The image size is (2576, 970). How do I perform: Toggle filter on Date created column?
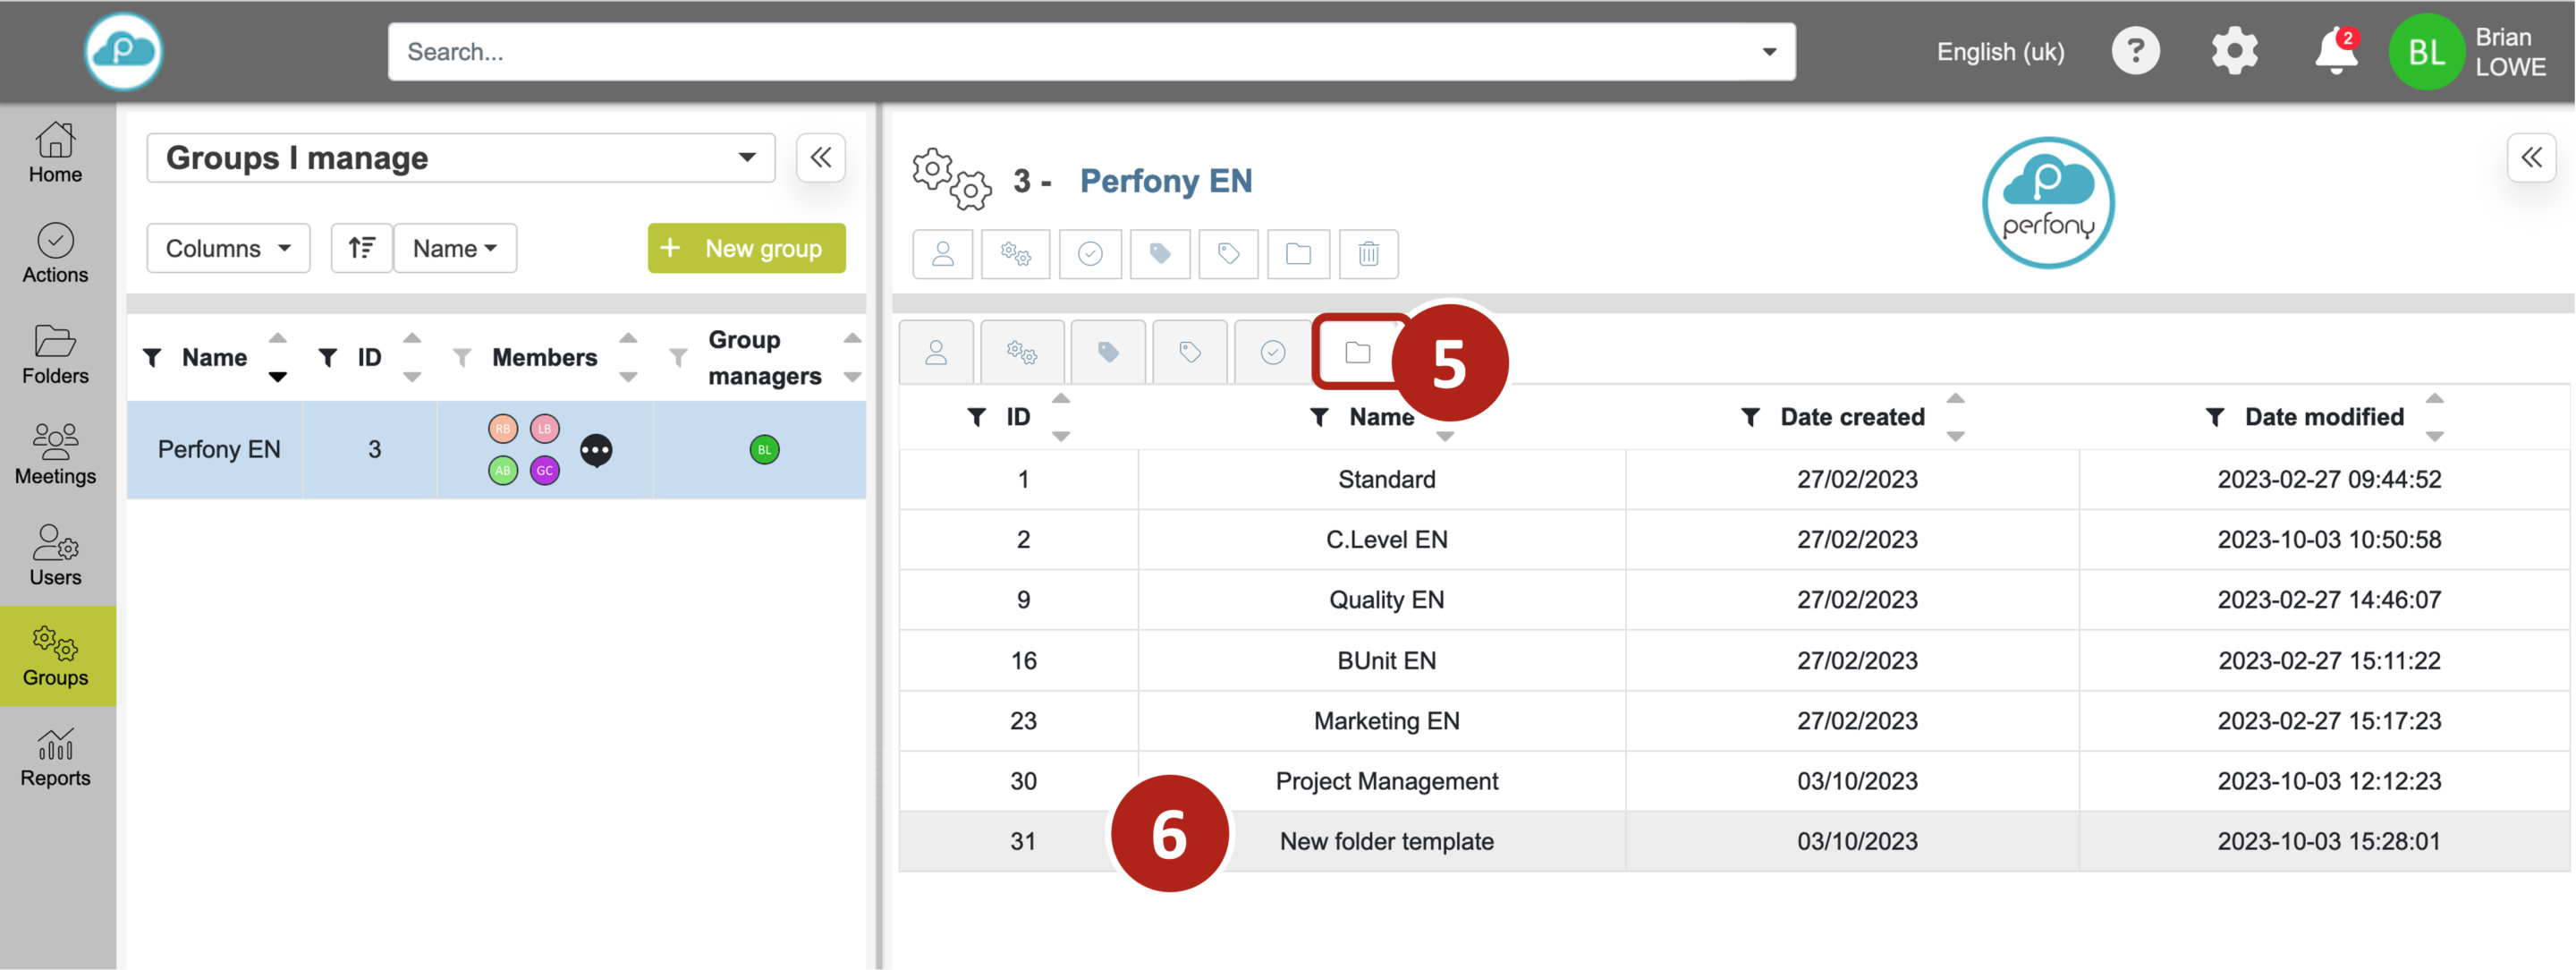tap(1750, 418)
